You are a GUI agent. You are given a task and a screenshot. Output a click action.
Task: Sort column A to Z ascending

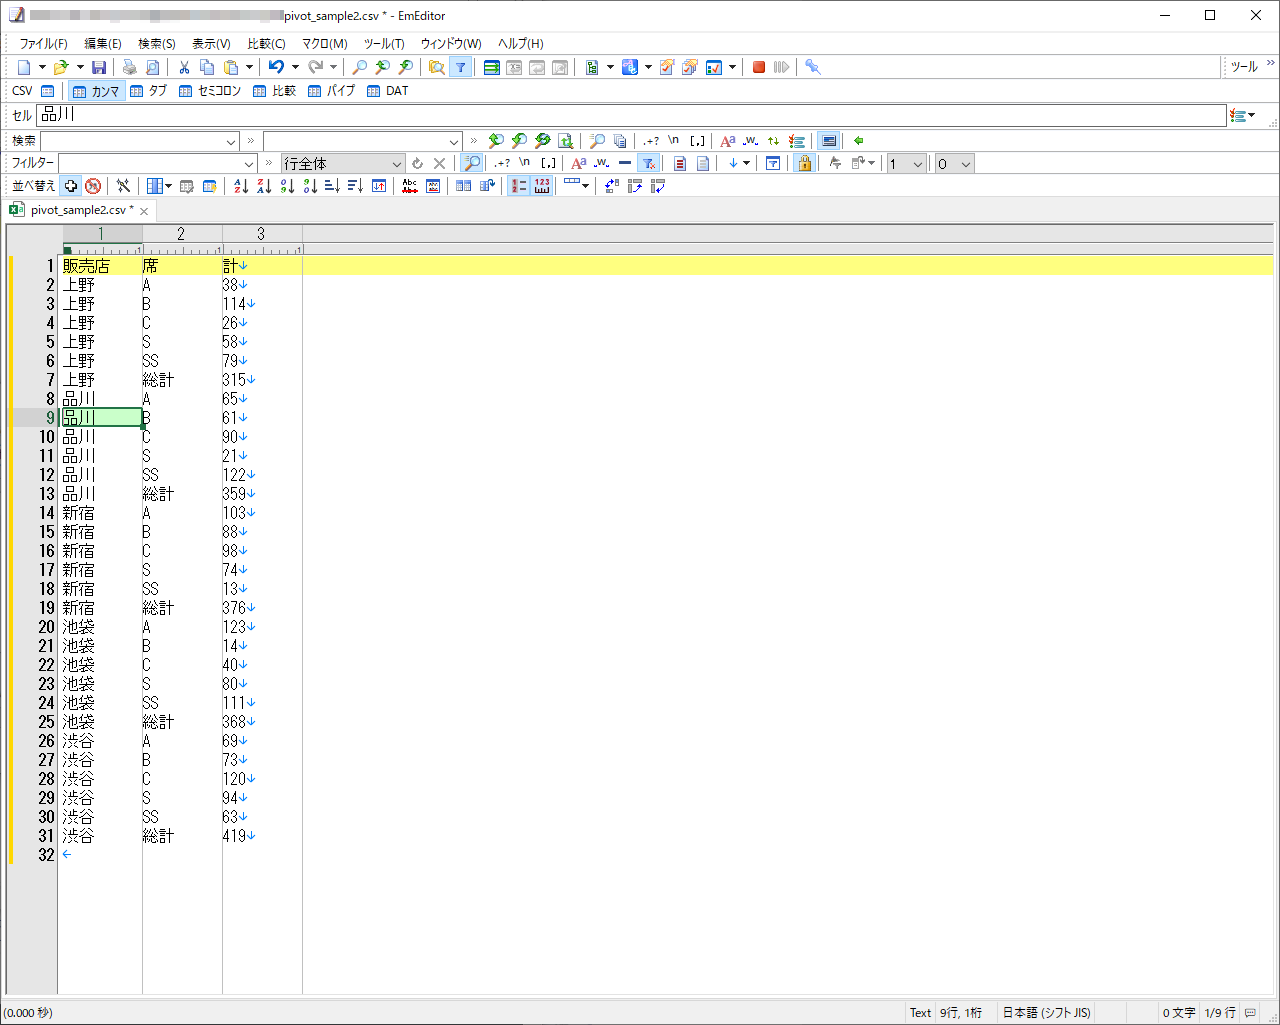click(x=241, y=186)
